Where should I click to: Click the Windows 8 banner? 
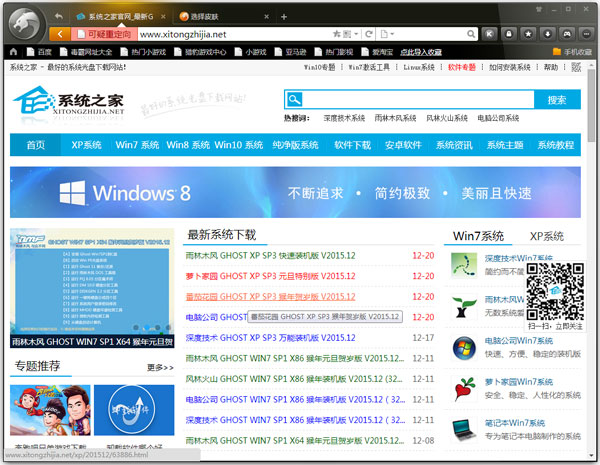[x=295, y=192]
